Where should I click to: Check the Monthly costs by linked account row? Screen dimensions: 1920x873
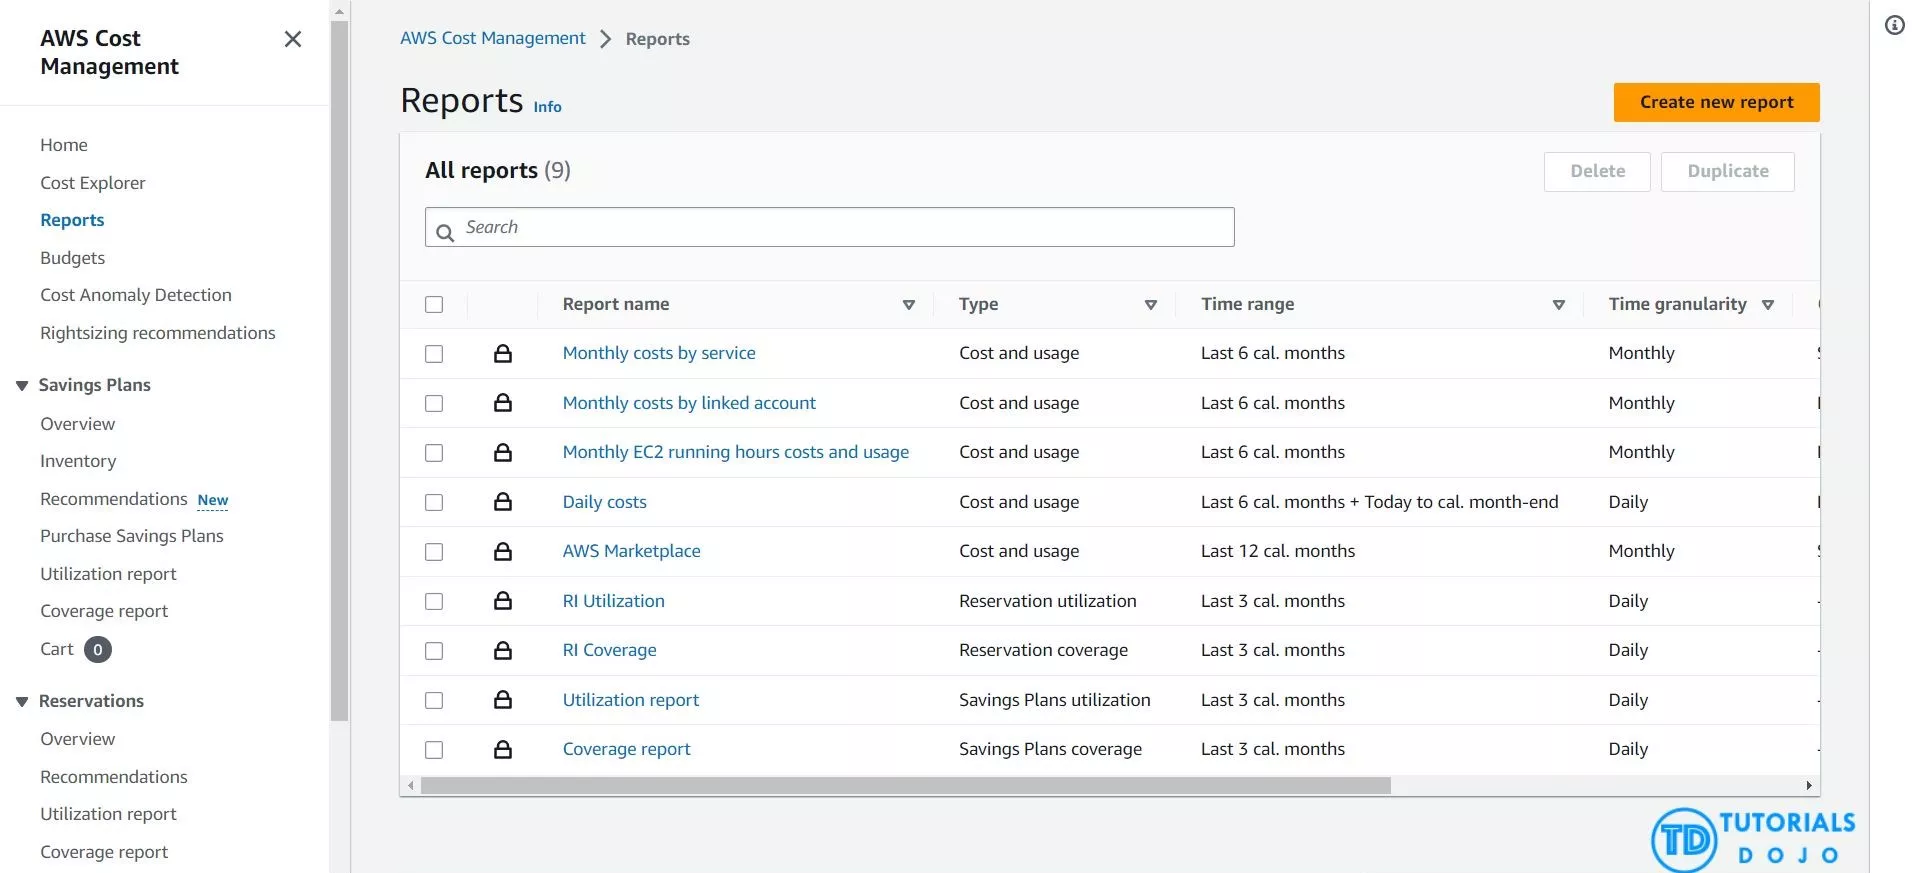click(434, 403)
